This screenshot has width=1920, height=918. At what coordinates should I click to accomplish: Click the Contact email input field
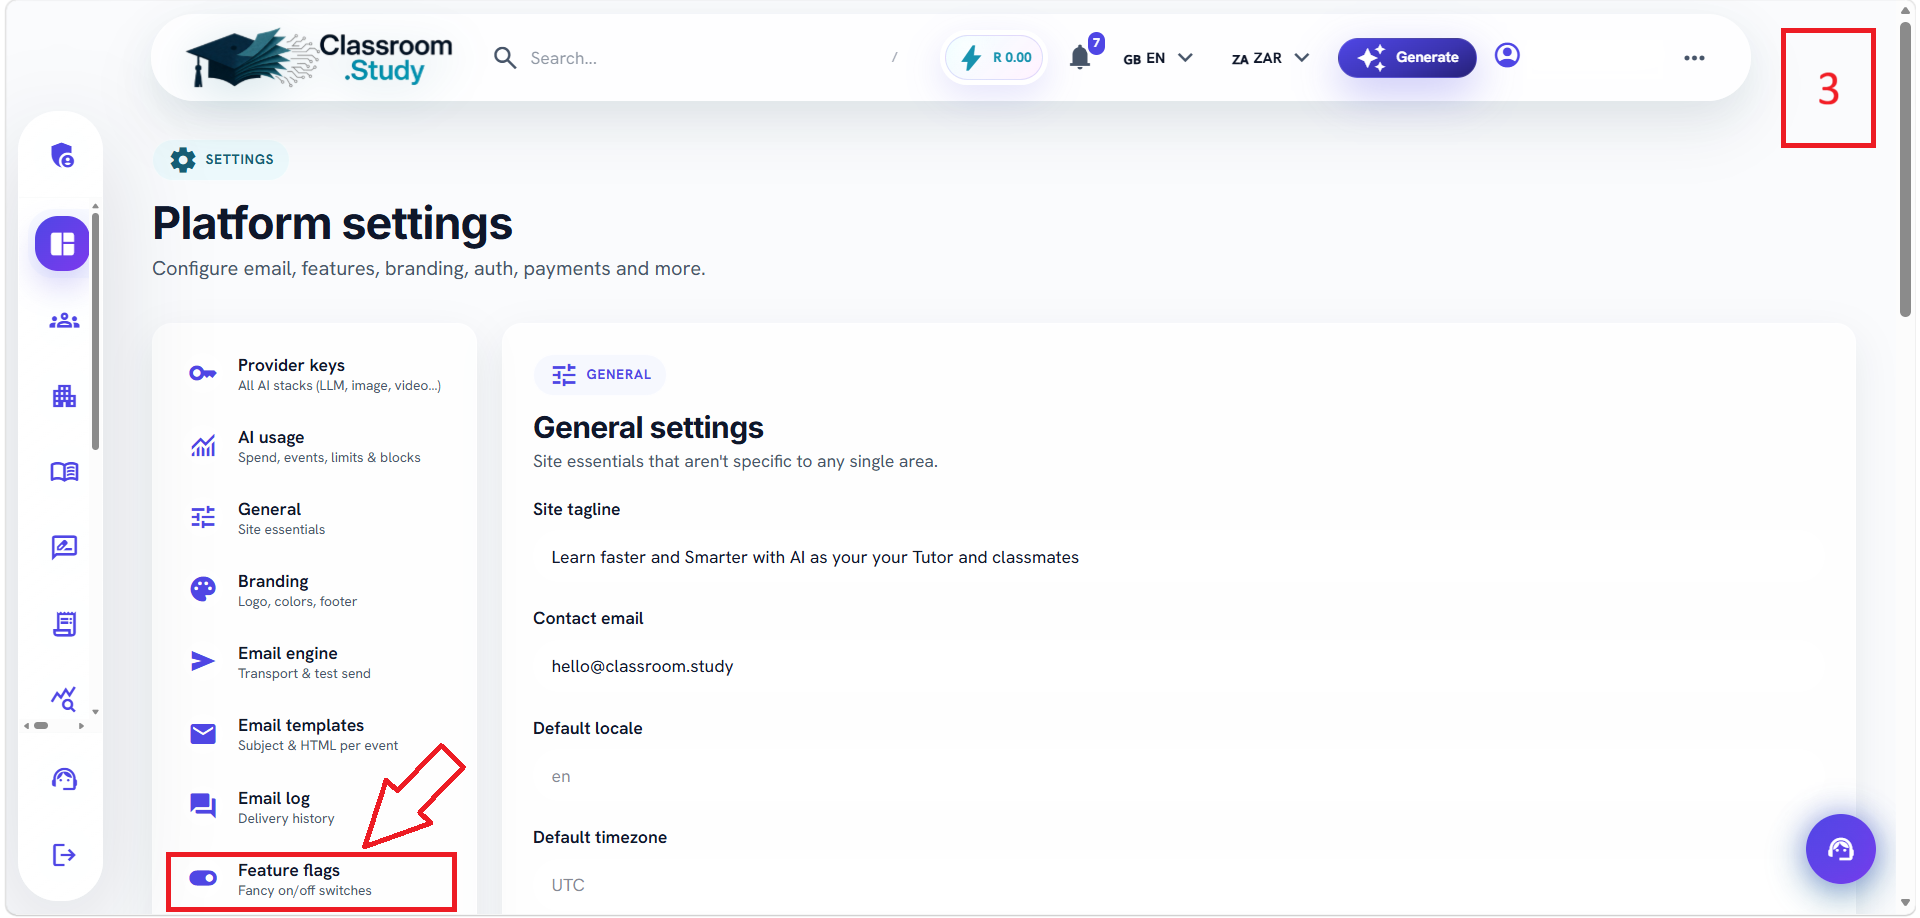[x=1179, y=666]
